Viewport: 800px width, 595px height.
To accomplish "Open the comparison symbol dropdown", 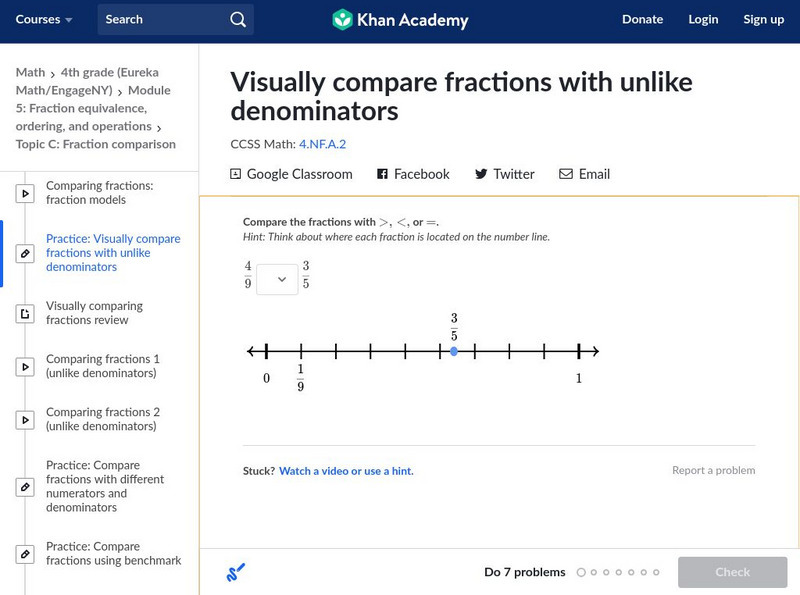I will tap(277, 280).
